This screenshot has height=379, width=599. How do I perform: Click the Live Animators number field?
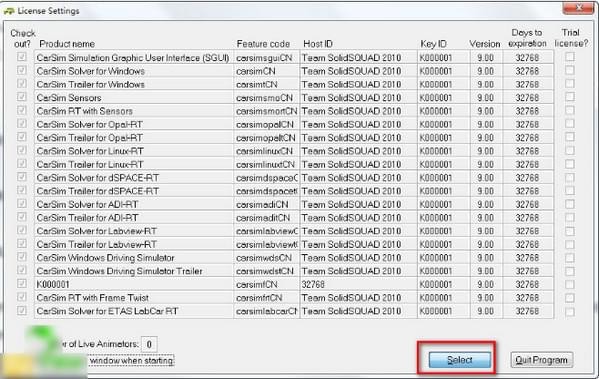pos(149,344)
